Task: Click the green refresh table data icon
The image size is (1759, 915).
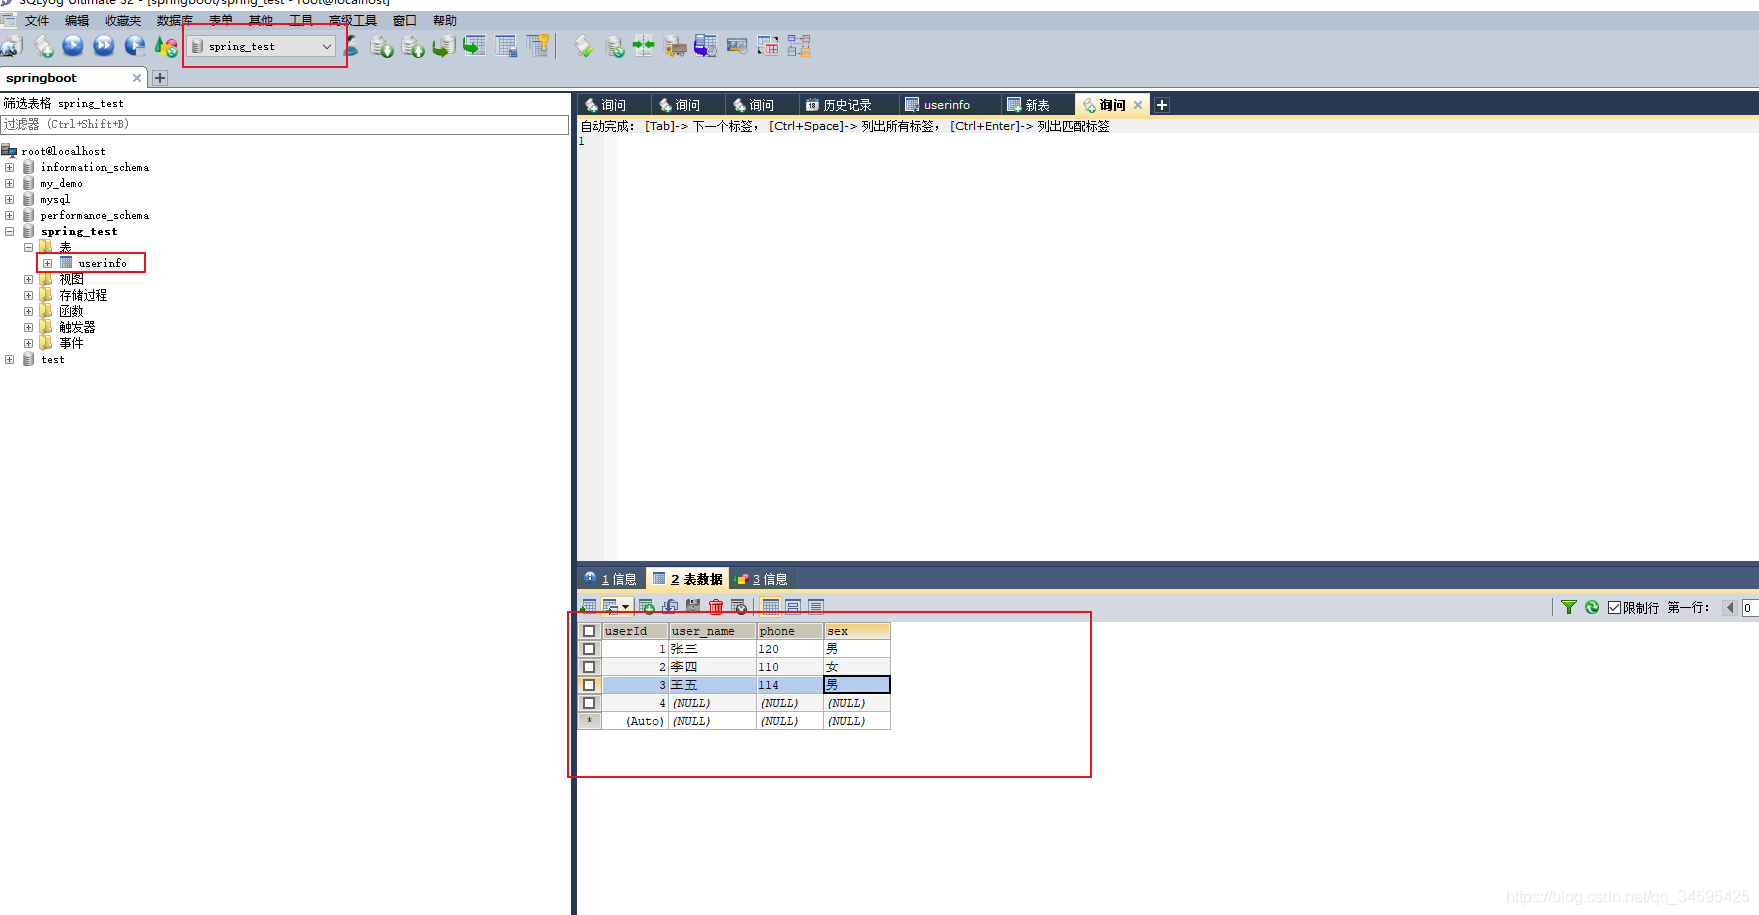Action: tap(1592, 607)
